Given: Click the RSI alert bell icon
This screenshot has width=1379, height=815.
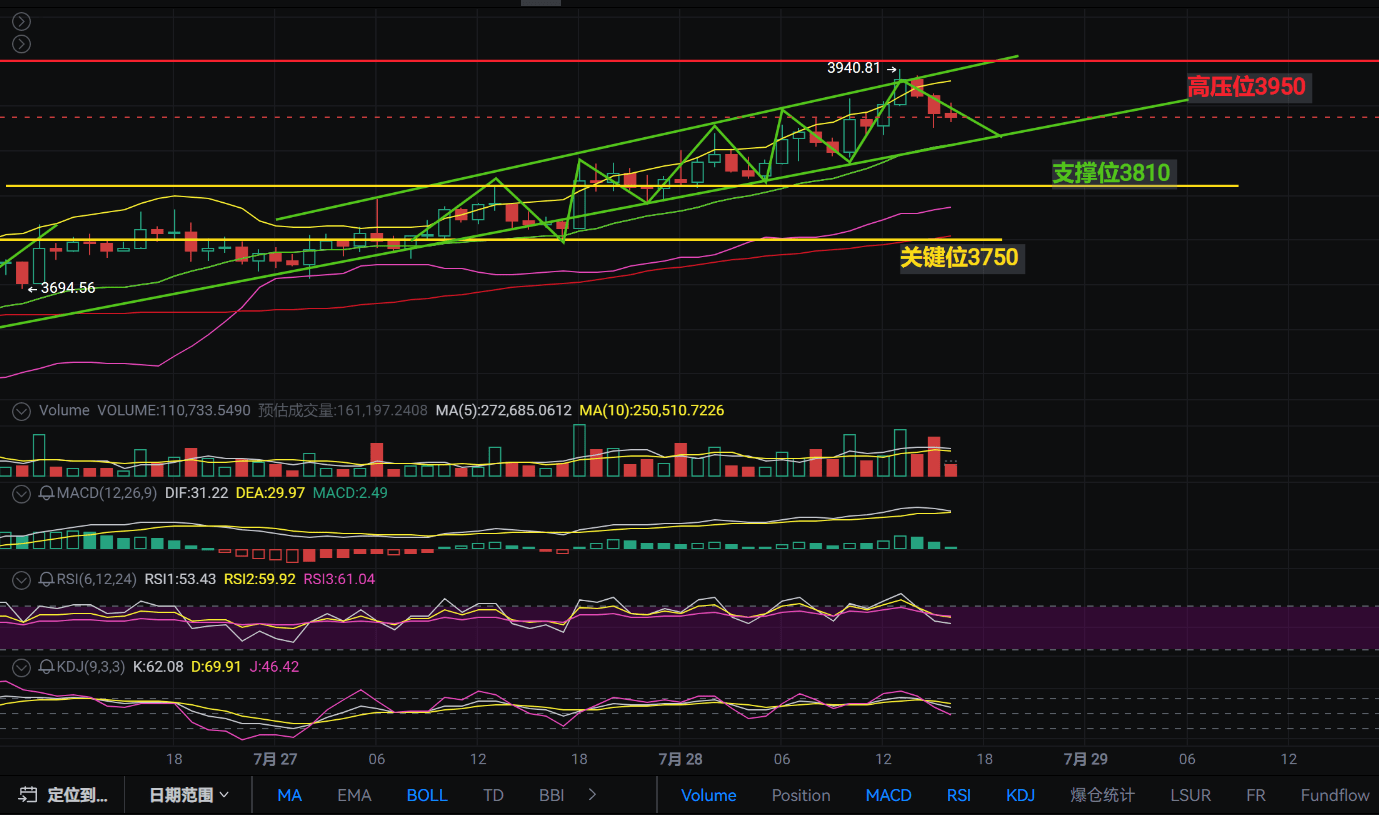Looking at the screenshot, I should tap(46, 578).
